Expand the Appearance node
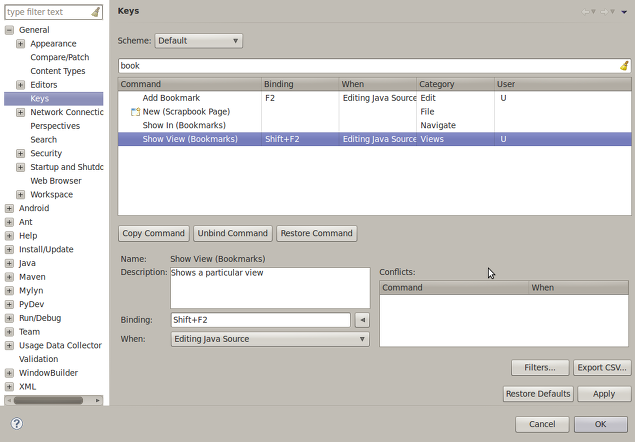Screen dimensions: 635x442 point(21,44)
